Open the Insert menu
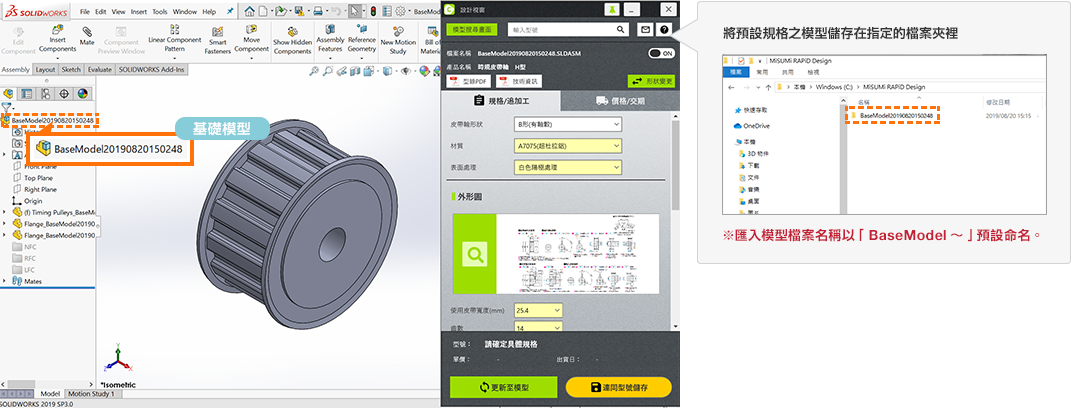1071x408 pixels. (139, 12)
